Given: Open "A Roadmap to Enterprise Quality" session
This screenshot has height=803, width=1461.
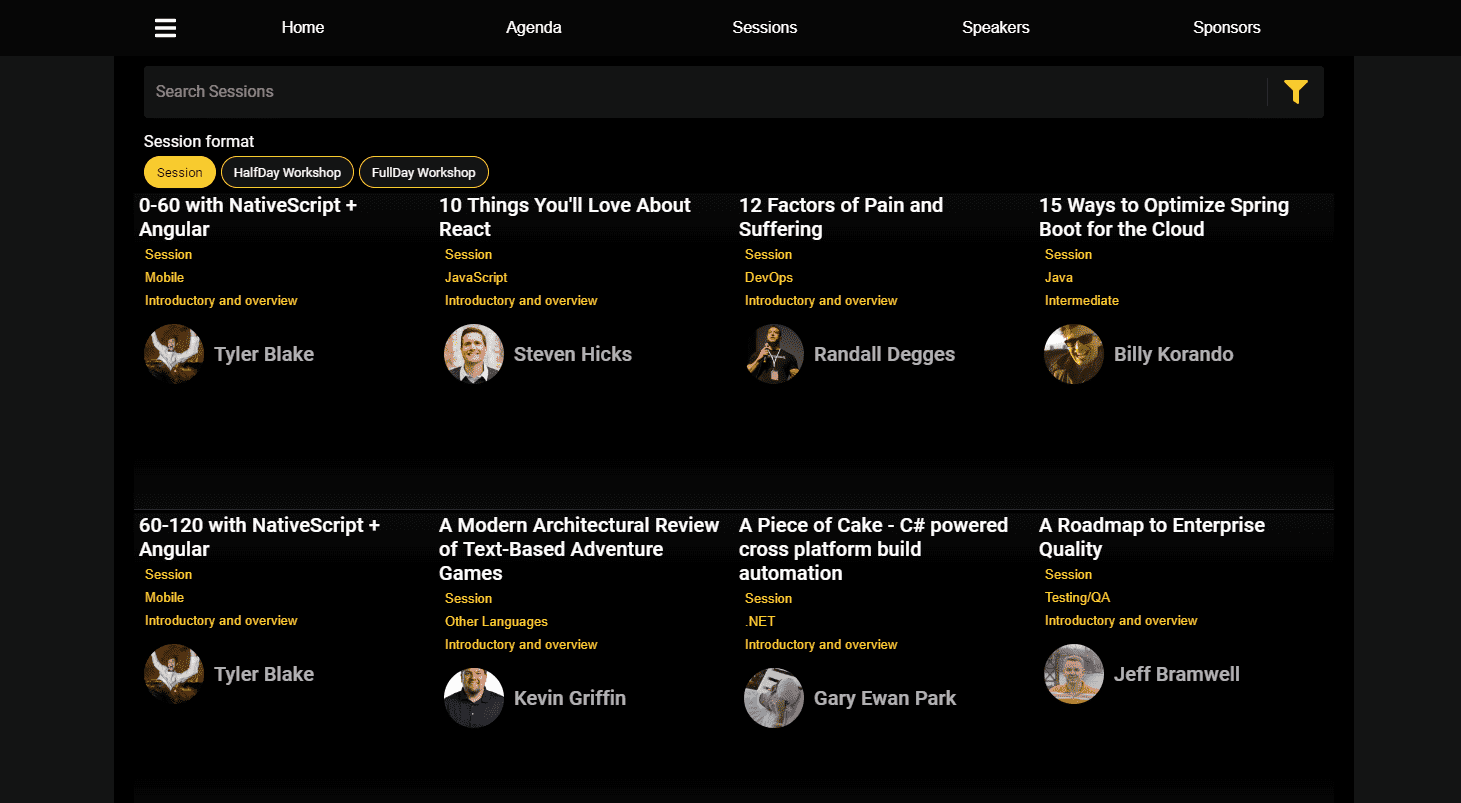Looking at the screenshot, I should 1151,537.
